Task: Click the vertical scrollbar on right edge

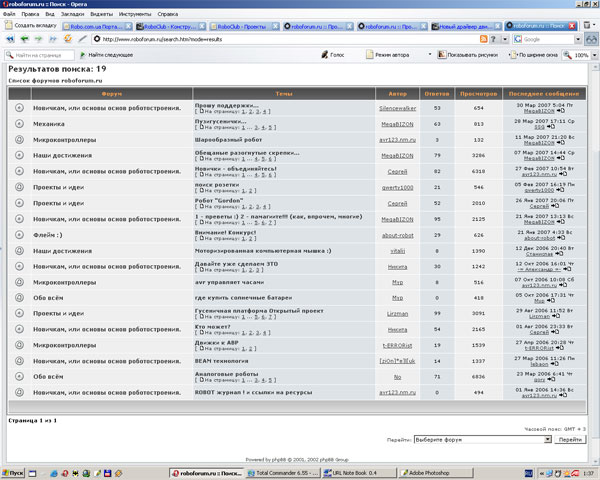Action: point(594,250)
